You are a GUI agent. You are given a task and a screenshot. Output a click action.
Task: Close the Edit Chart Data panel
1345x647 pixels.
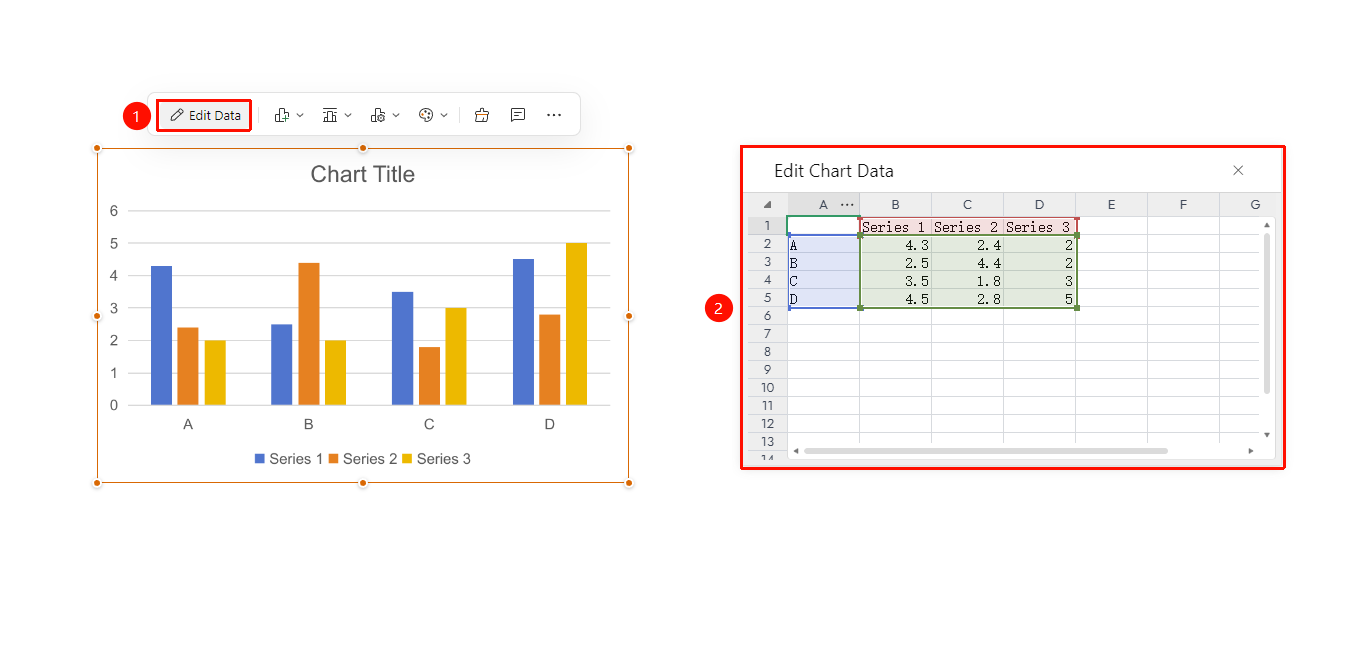click(1238, 171)
